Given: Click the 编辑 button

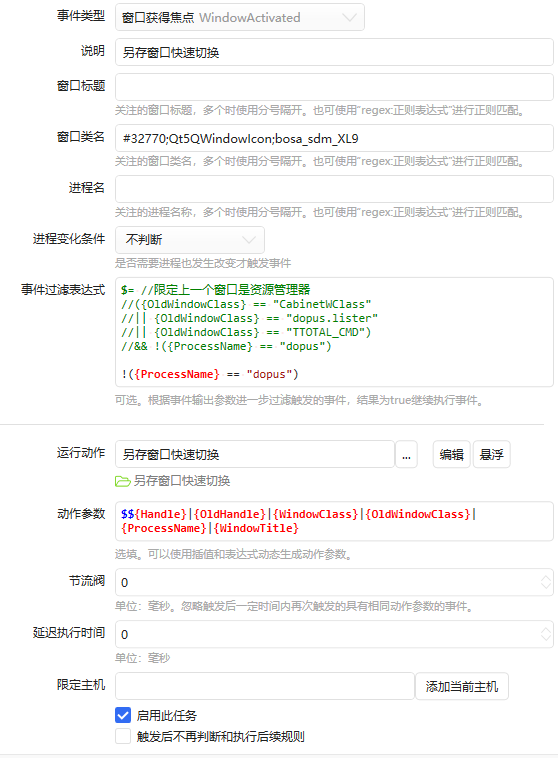Looking at the screenshot, I should (451, 454).
